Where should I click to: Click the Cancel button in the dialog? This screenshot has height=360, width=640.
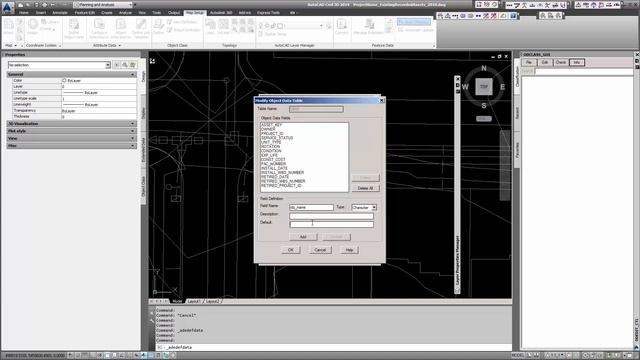320,250
